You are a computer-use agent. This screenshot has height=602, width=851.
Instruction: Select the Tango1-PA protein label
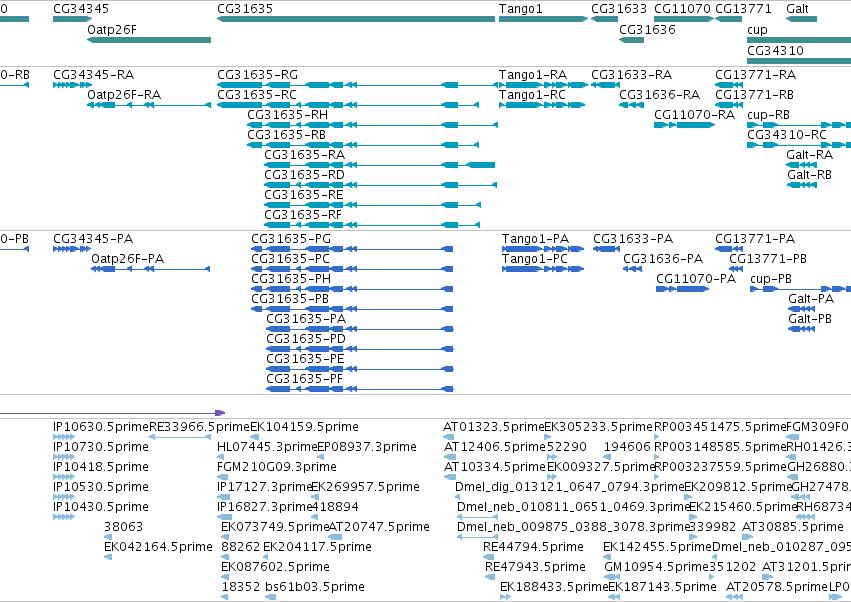coord(535,239)
